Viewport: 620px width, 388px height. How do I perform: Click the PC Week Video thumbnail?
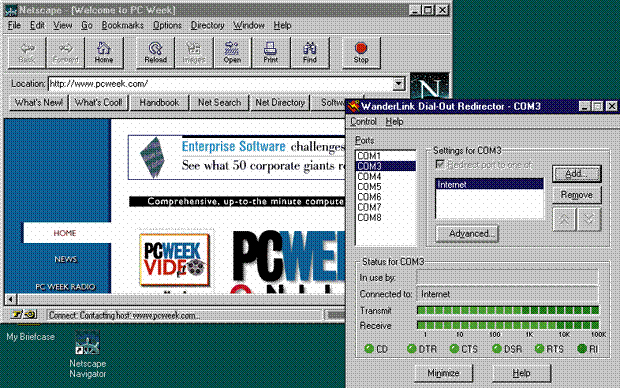coord(174,259)
